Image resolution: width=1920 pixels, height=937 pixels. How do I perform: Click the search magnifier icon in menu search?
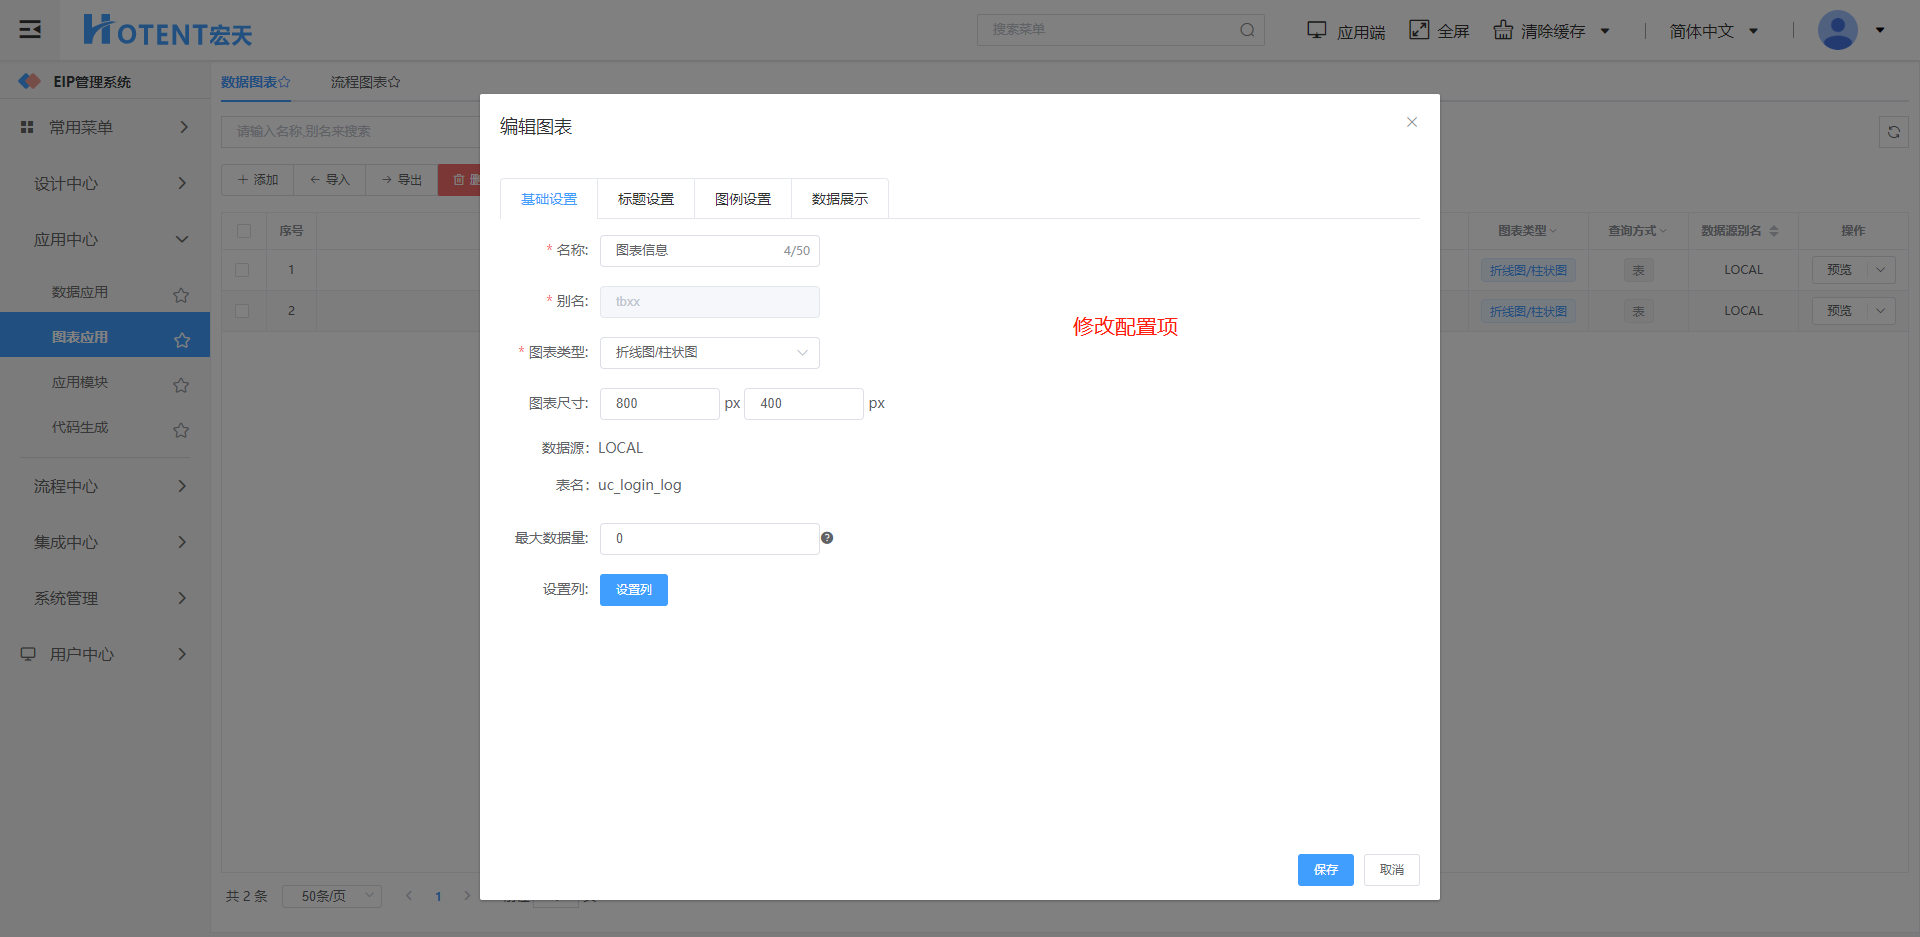[x=1247, y=30]
